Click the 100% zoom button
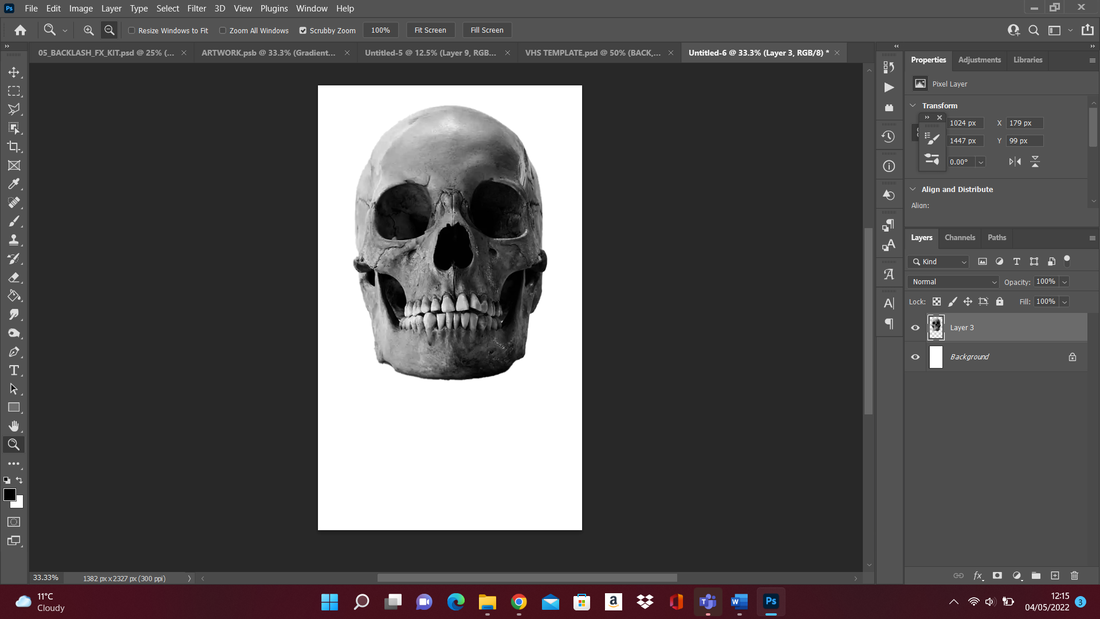Screen dimensions: 1100x619 pos(380,30)
